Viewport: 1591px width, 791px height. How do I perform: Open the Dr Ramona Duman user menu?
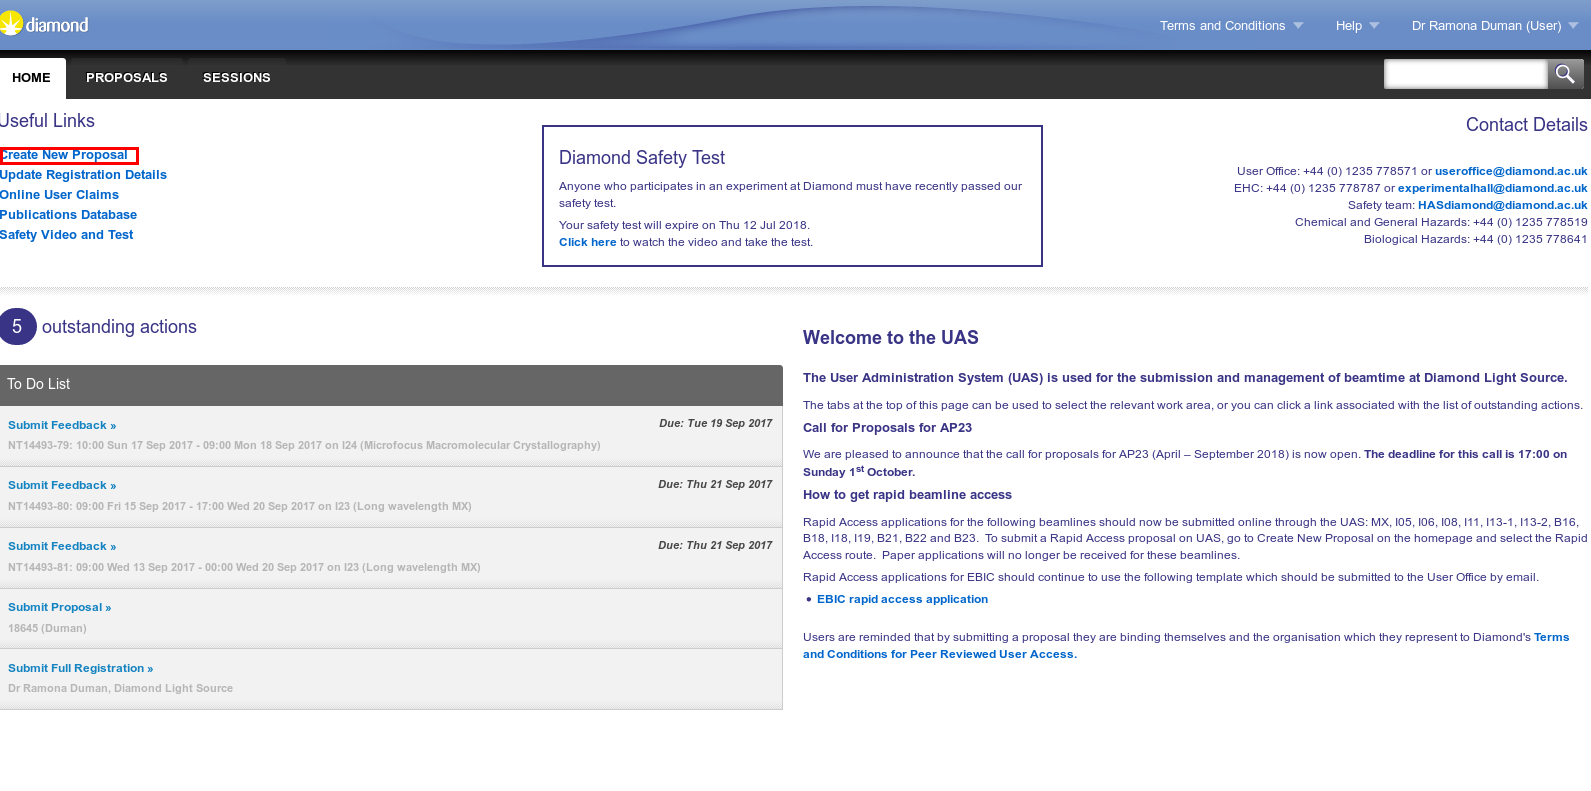coord(1494,26)
